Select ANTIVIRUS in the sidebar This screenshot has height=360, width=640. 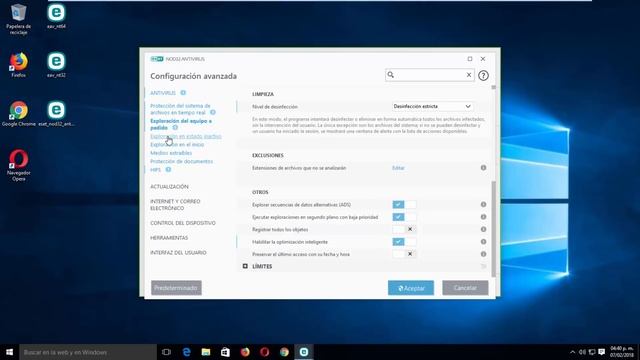(x=163, y=93)
